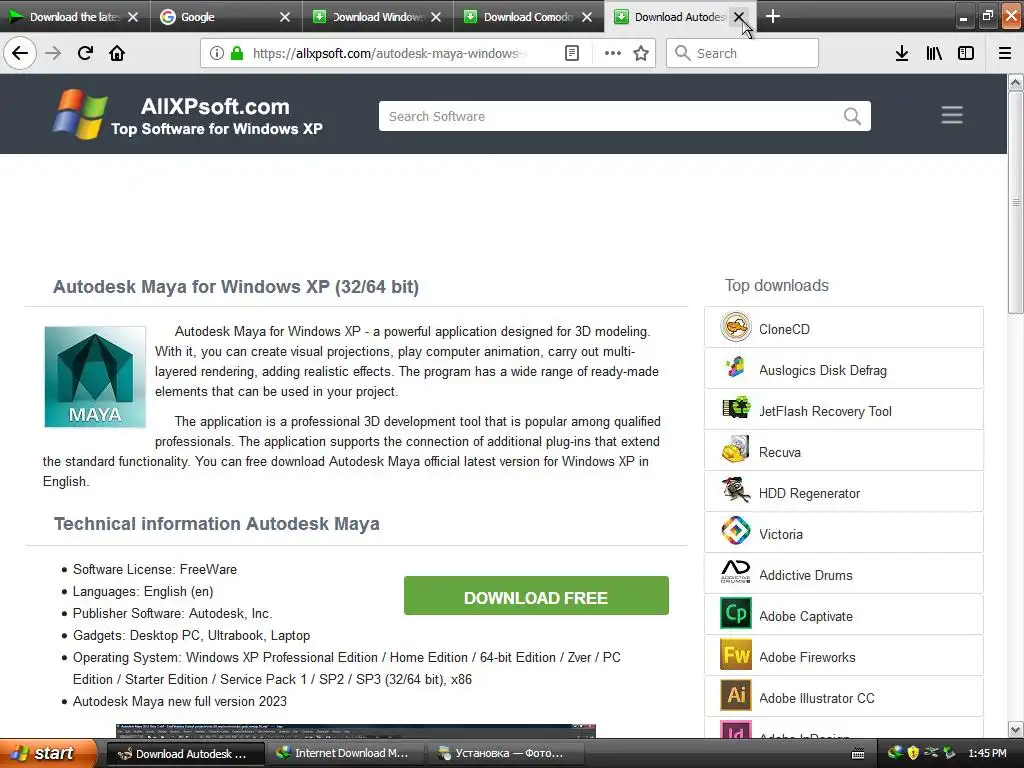This screenshot has height=768, width=1024.
Task: Click the JetFlash Recovery Tool icon
Action: (x=735, y=409)
